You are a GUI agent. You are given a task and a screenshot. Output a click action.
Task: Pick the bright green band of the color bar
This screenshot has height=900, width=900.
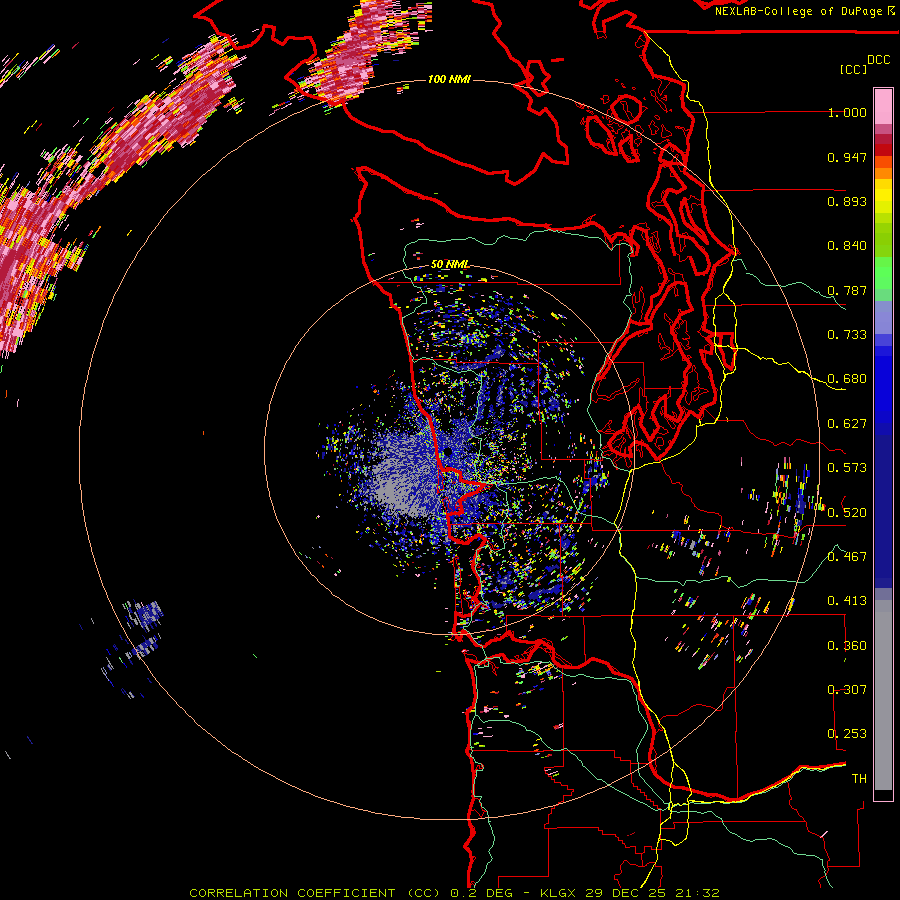(x=883, y=272)
